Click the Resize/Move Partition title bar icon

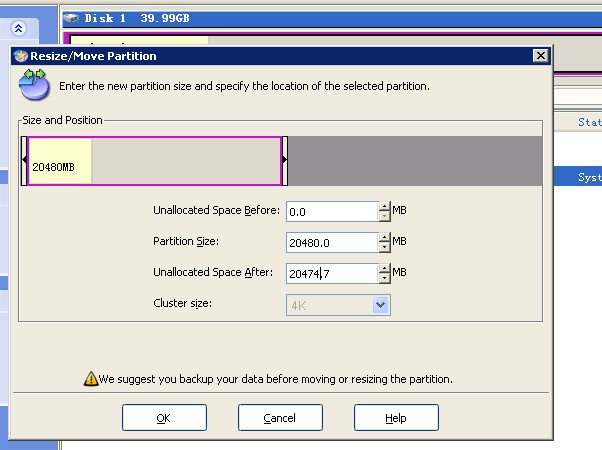(x=20, y=57)
